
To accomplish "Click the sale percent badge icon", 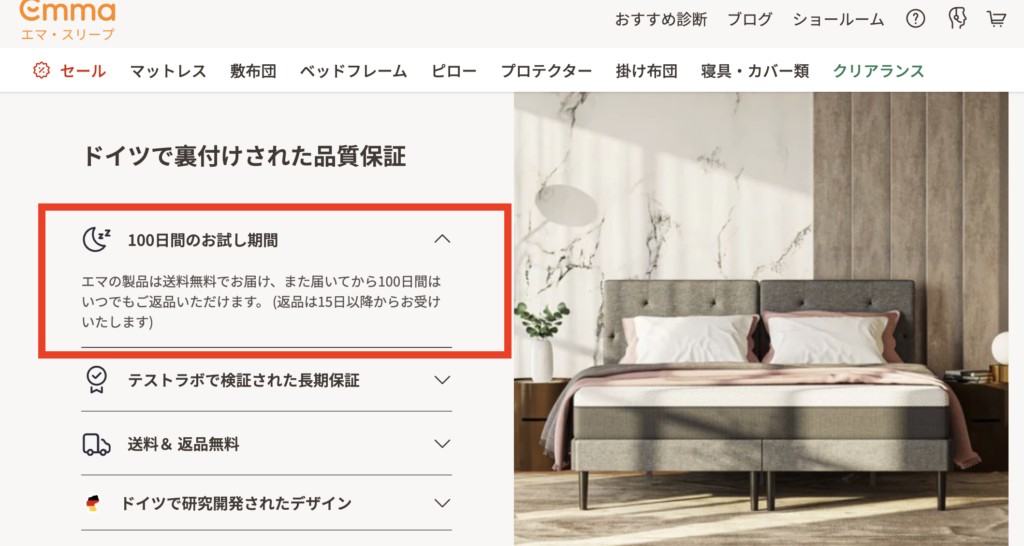I will (x=41, y=71).
